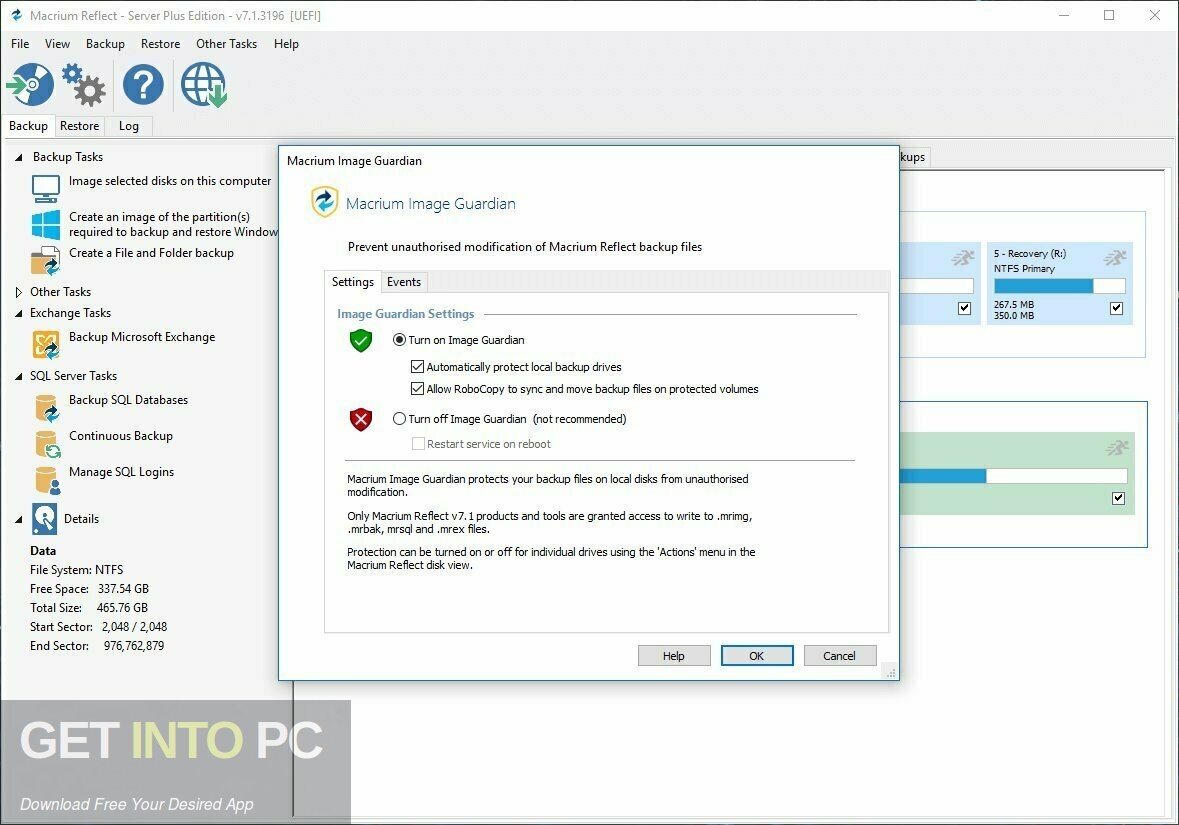Click Backup Microsoft Exchange link
Viewport: 1179px width, 825px height.
click(x=142, y=337)
